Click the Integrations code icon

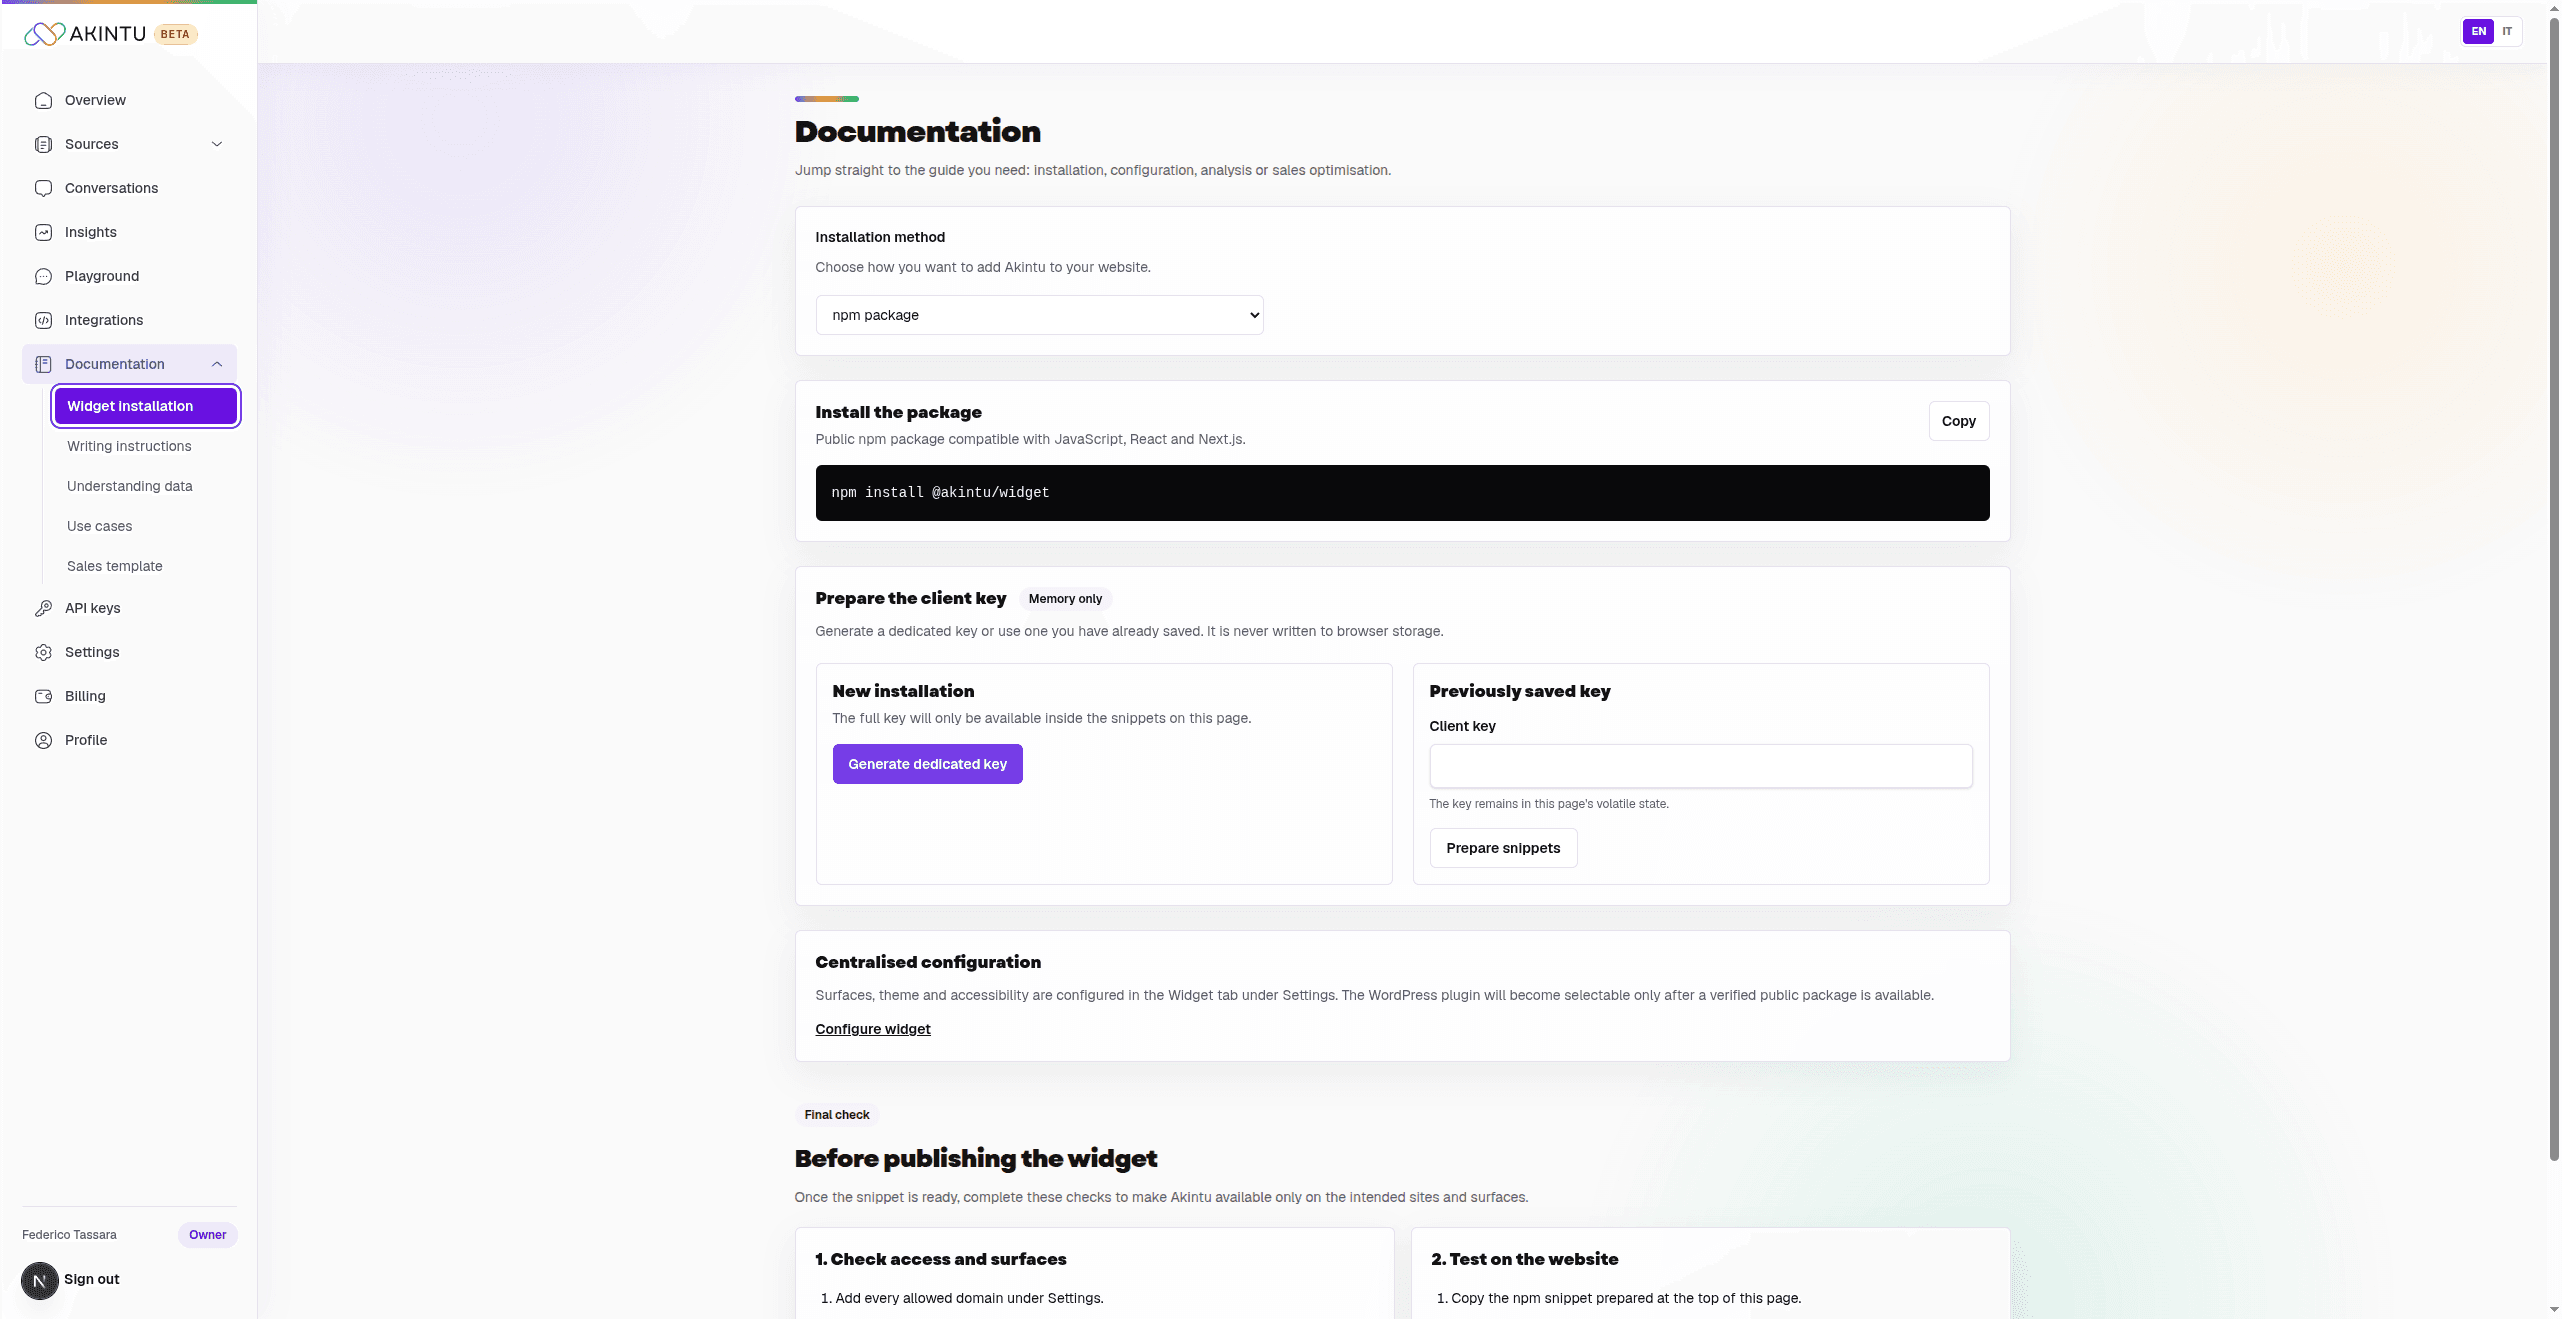(x=43, y=320)
